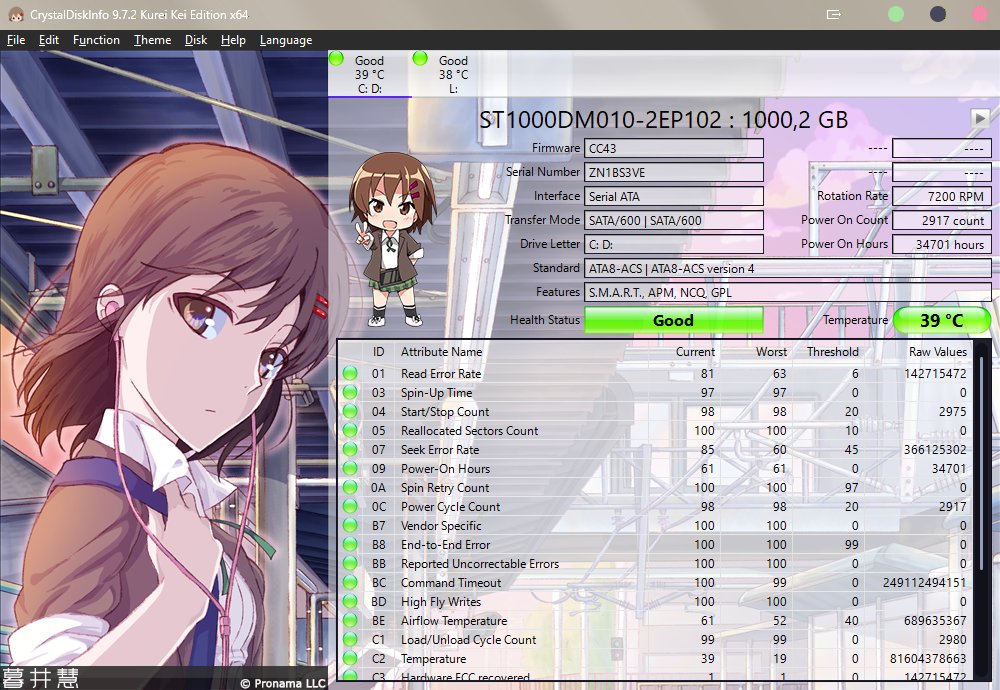Click status icon for Spin-Up Time
The image size is (1000, 690).
pyautogui.click(x=350, y=392)
